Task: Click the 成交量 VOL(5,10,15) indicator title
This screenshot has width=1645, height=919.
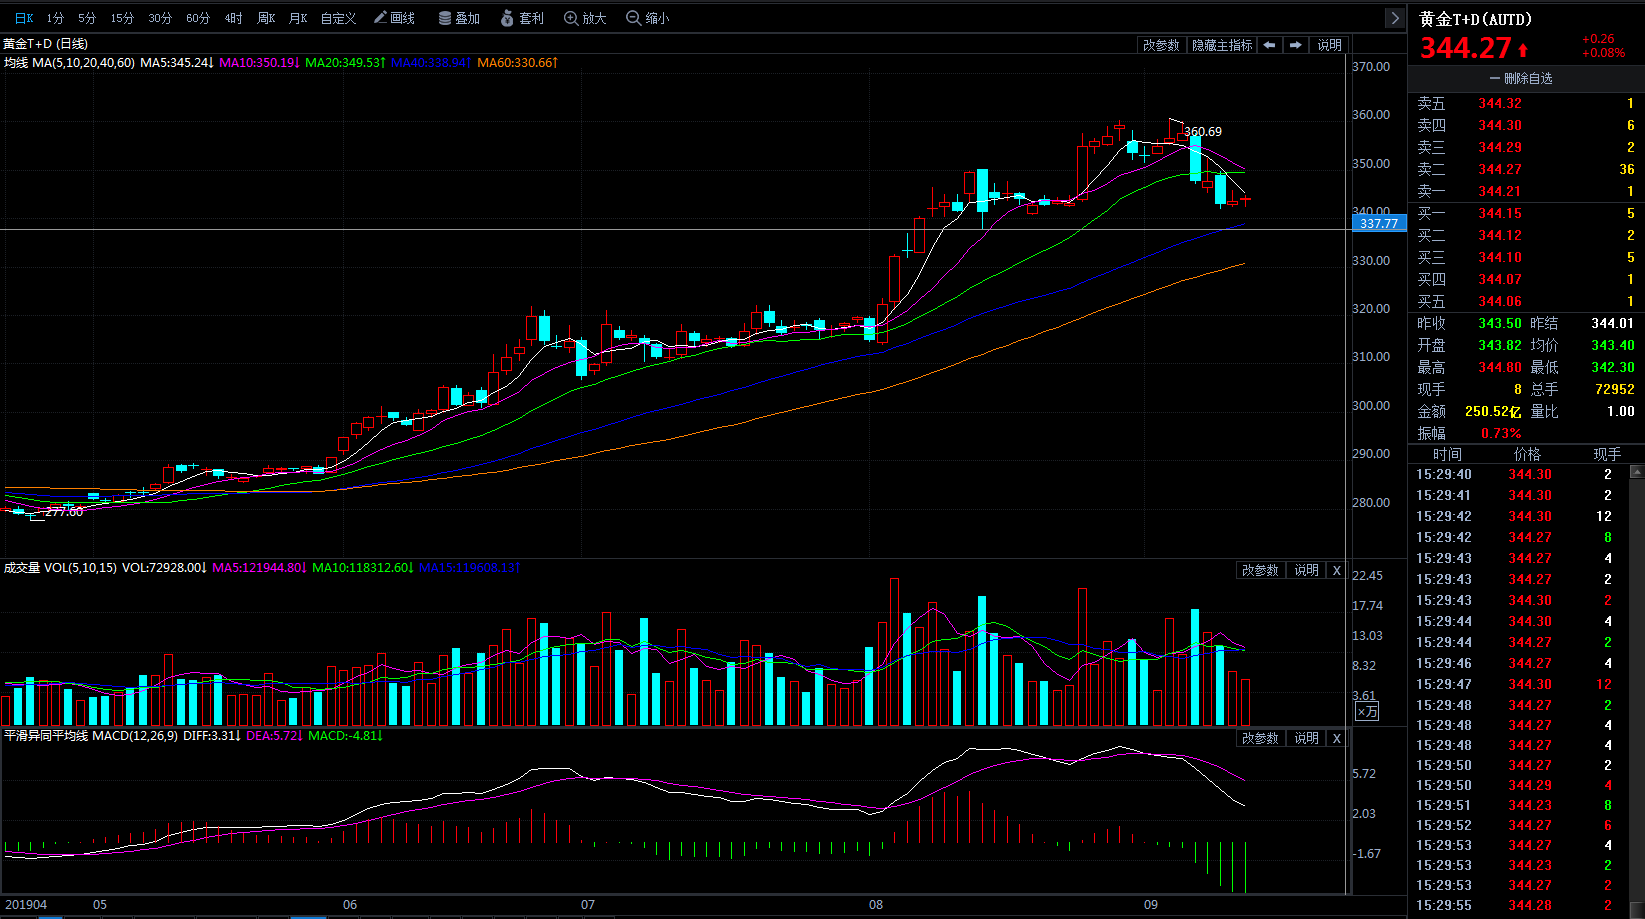Action: point(60,567)
